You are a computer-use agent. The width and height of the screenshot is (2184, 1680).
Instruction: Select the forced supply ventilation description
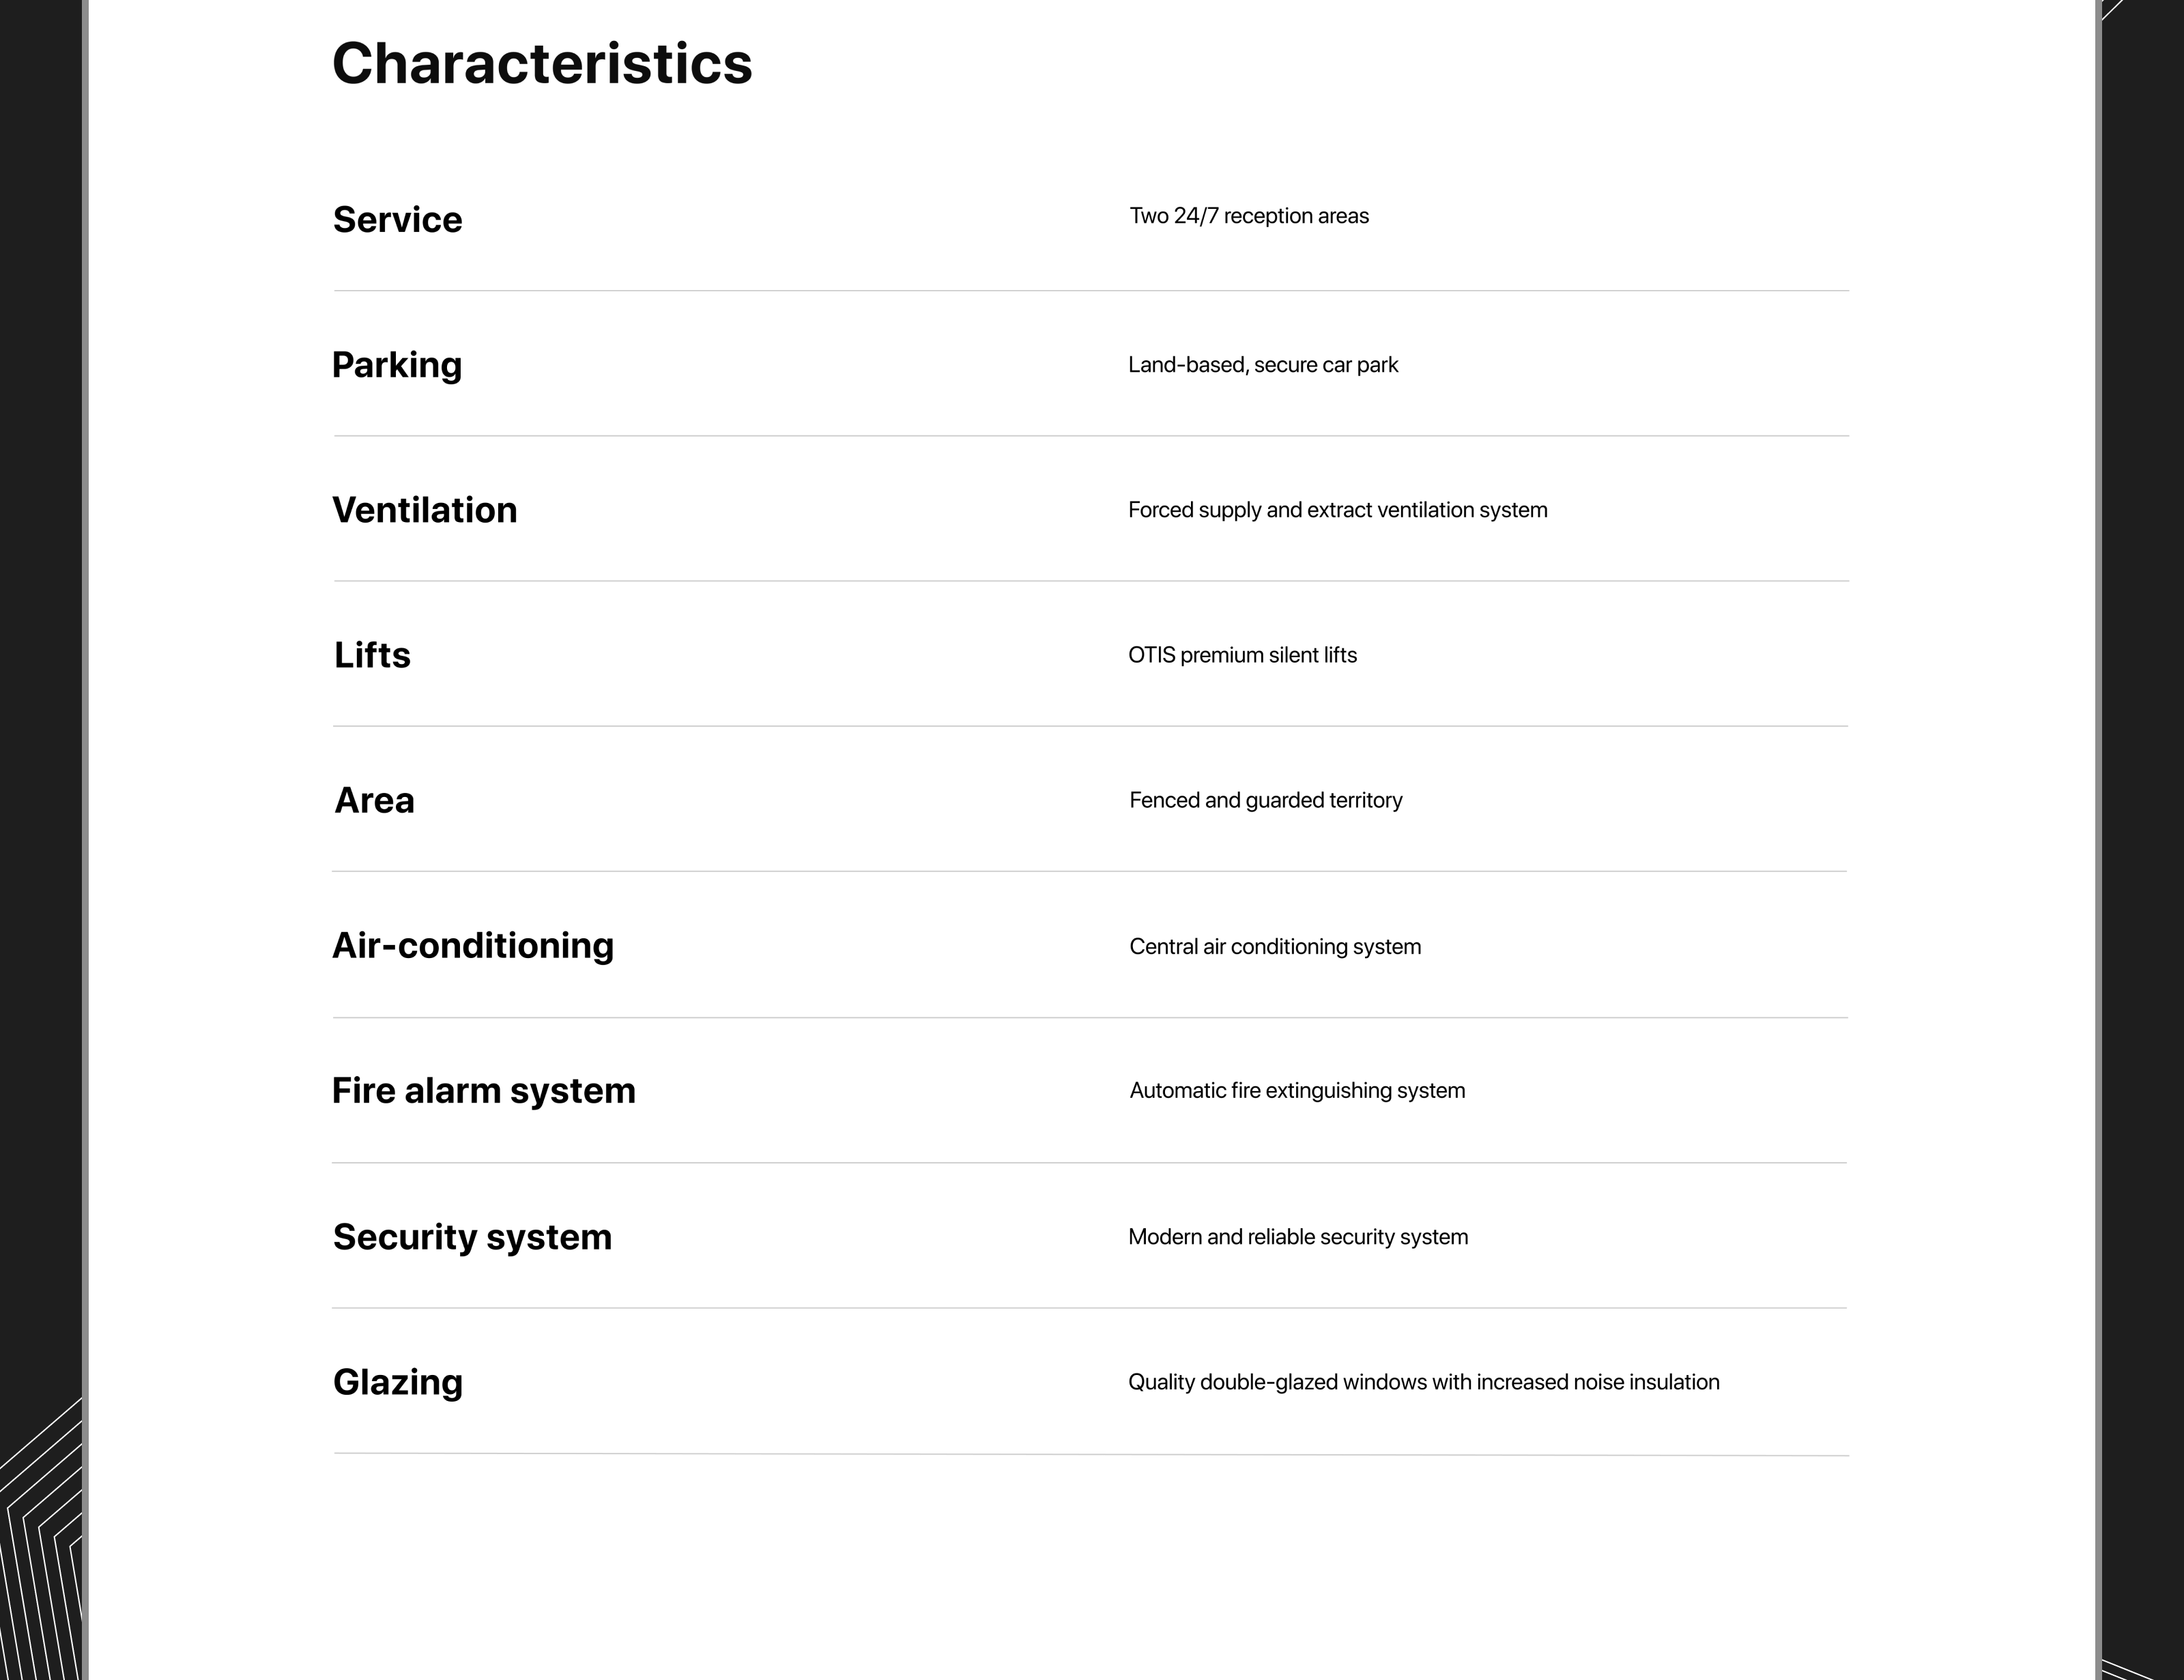click(1337, 510)
